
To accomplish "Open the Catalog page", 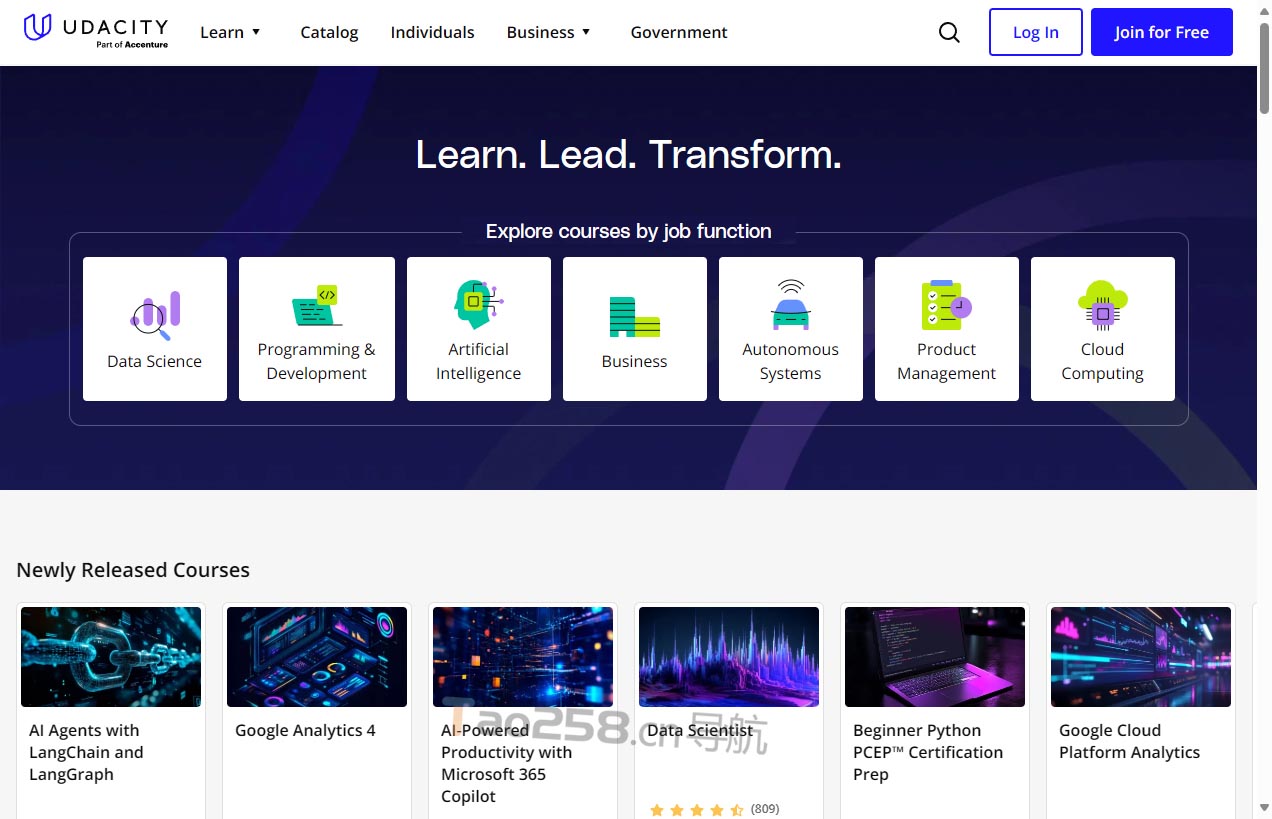I will point(329,32).
